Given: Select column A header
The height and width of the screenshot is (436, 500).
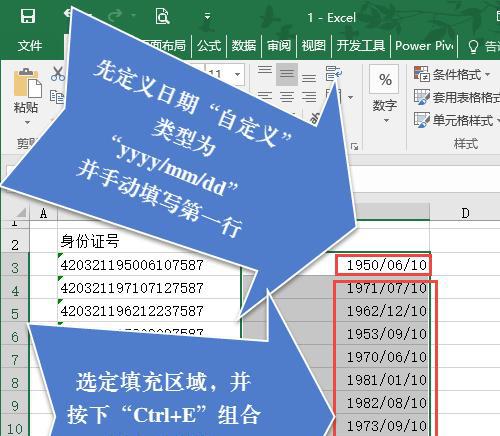Looking at the screenshot, I should pos(43,213).
